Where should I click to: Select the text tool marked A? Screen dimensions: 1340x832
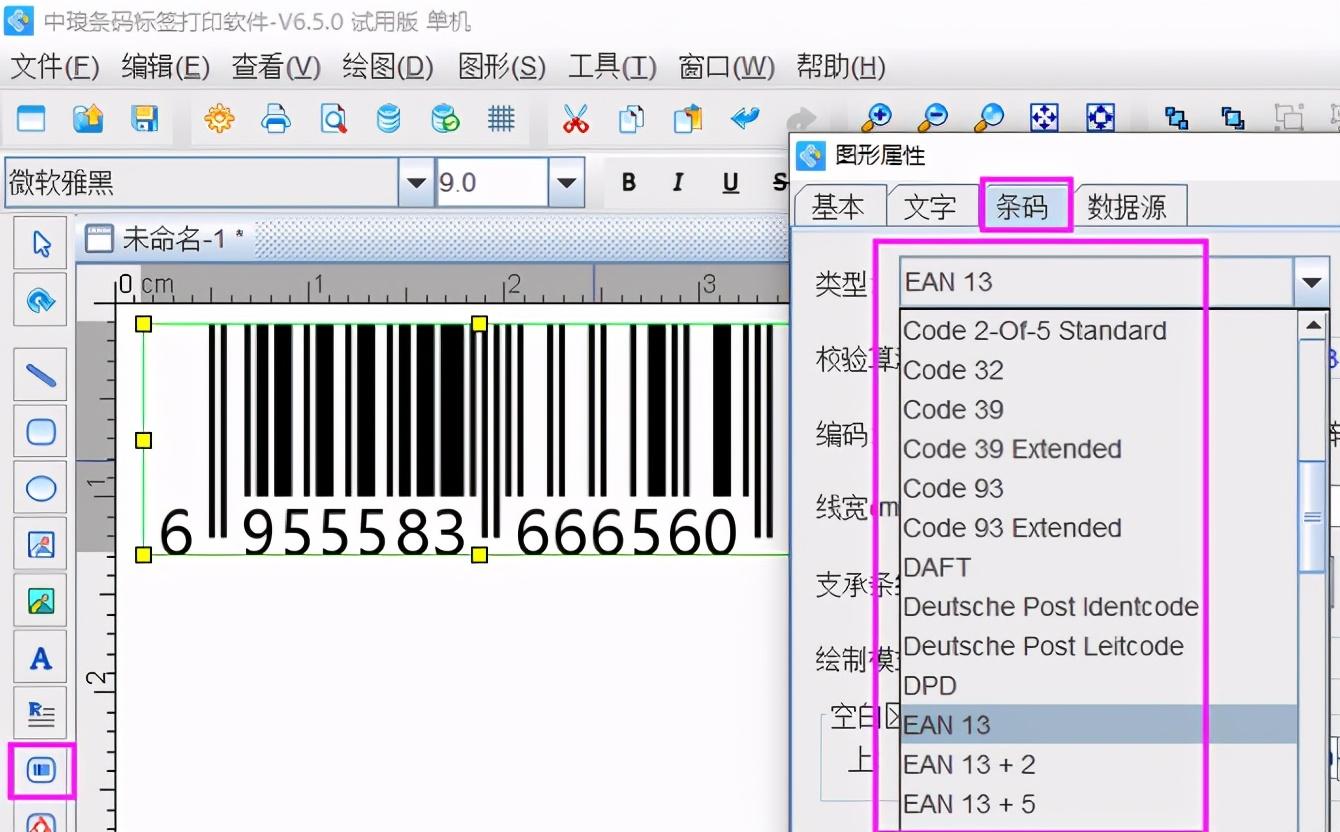40,657
